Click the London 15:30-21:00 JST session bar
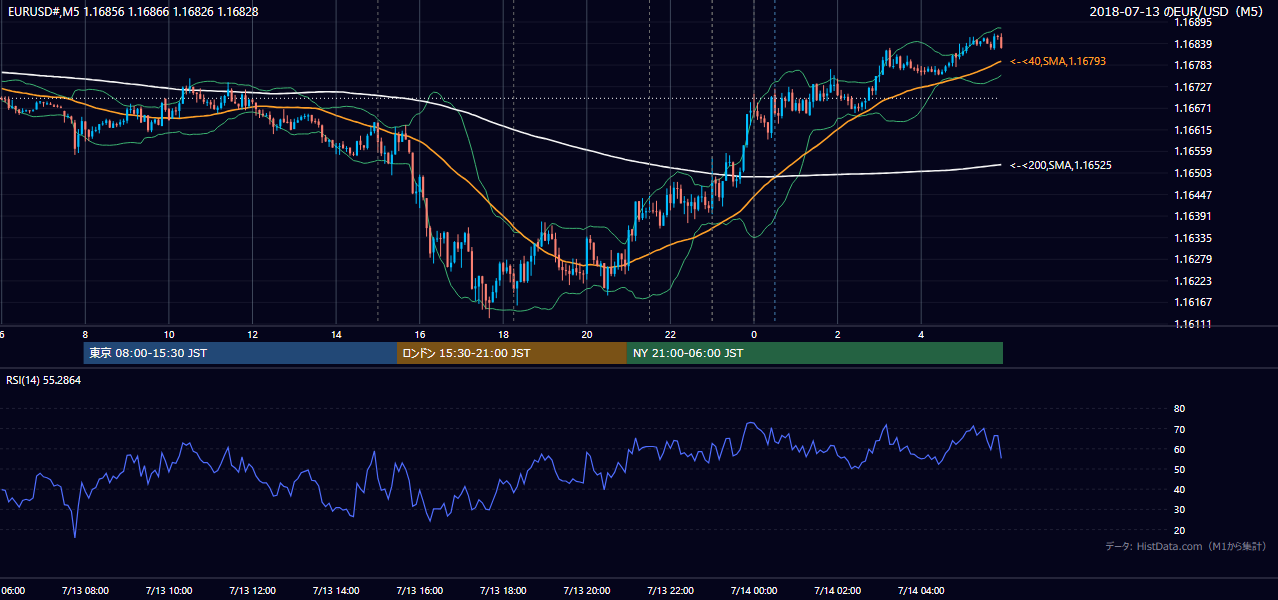Image resolution: width=1278 pixels, height=600 pixels. pos(512,353)
